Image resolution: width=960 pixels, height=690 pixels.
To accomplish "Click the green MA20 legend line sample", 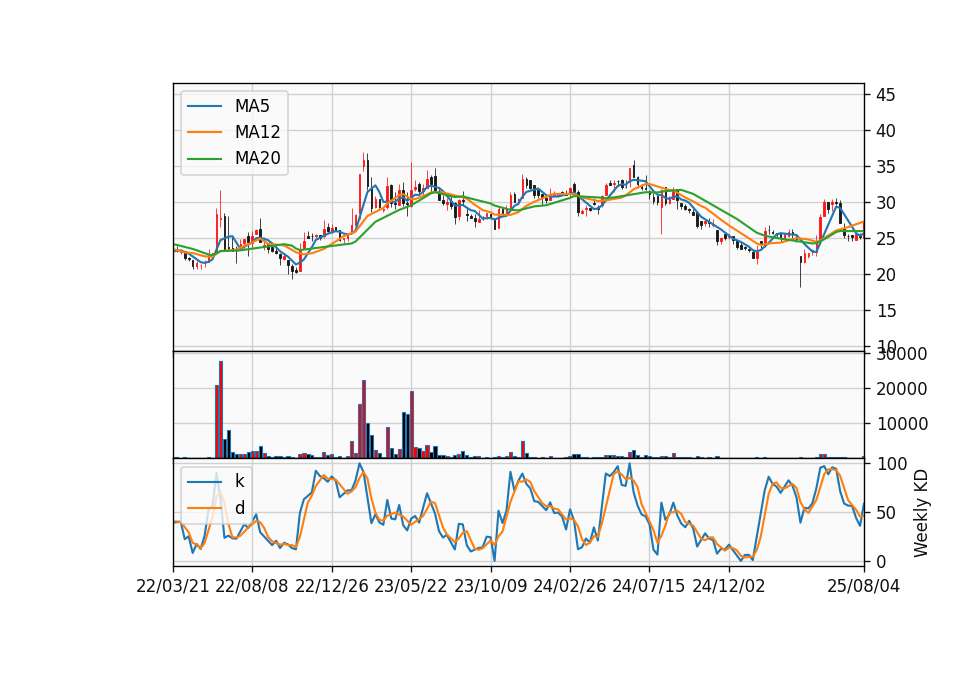I will [x=204, y=158].
